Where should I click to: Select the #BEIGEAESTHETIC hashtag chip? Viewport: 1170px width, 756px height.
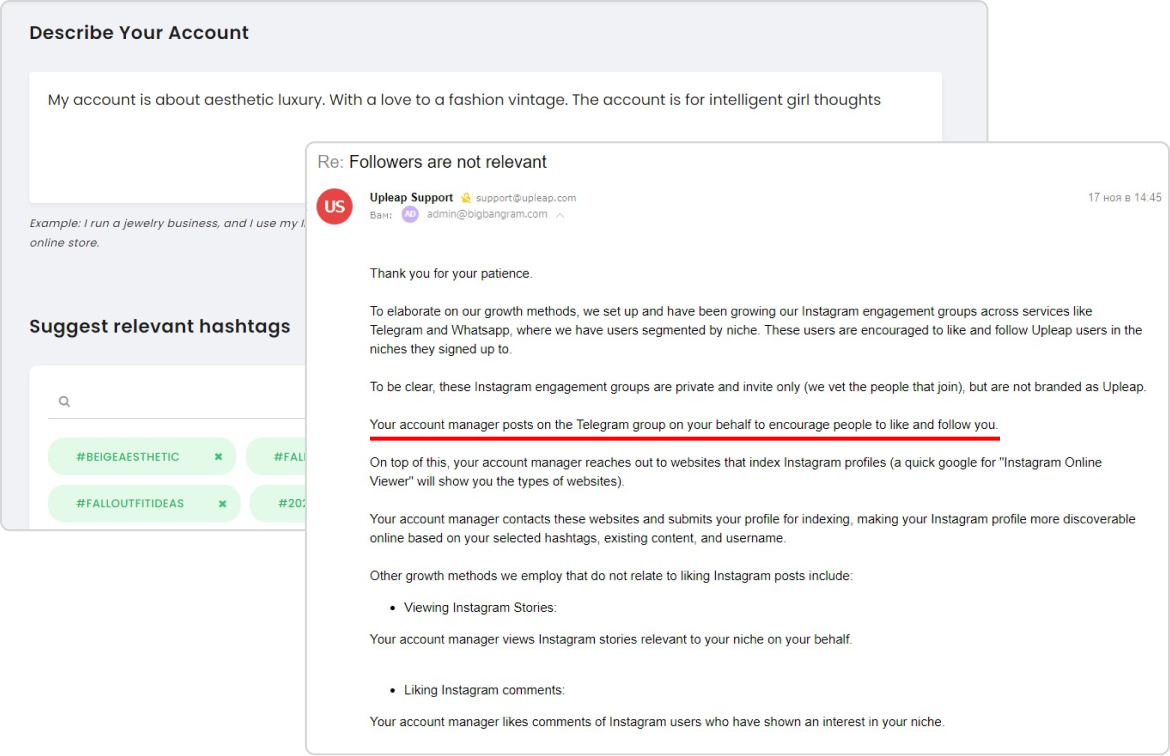(x=128, y=457)
